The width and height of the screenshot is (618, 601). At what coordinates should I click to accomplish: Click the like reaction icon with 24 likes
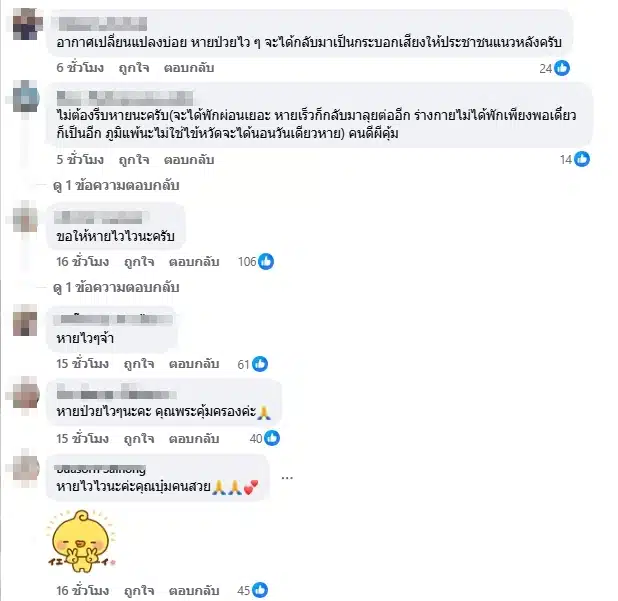click(562, 68)
